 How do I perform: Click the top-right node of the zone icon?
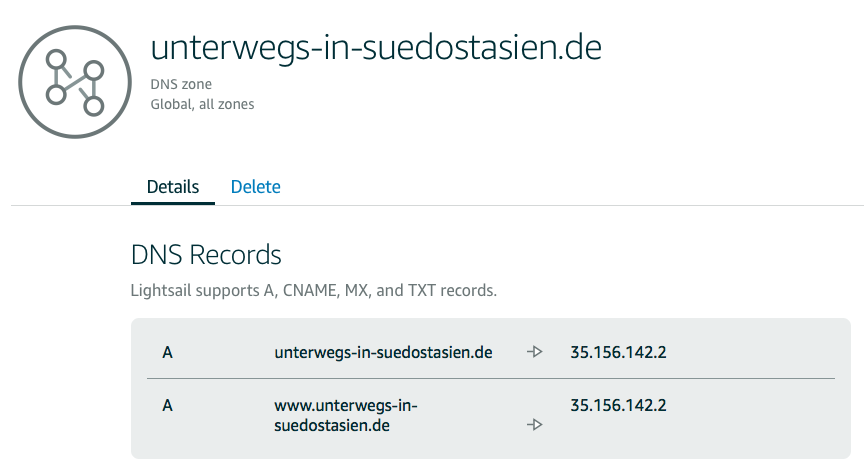pos(93,68)
